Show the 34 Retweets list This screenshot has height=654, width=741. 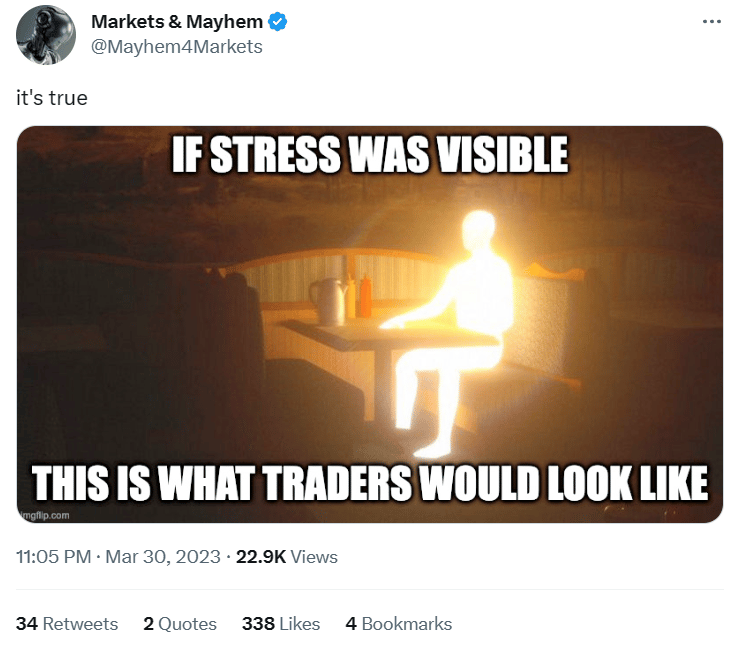67,624
